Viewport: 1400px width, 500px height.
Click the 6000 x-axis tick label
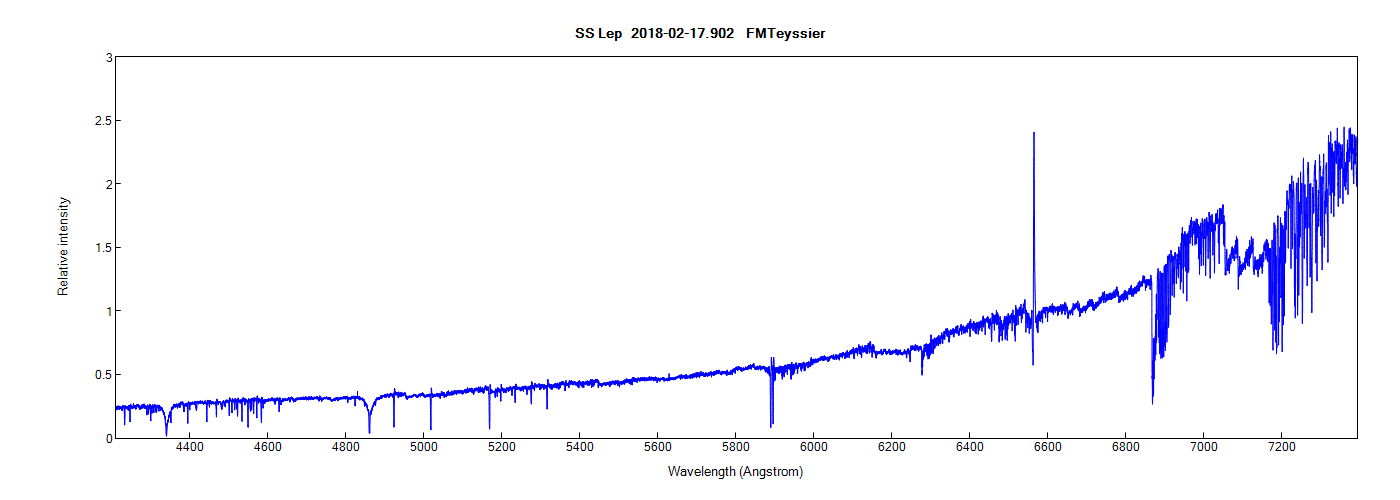(814, 447)
